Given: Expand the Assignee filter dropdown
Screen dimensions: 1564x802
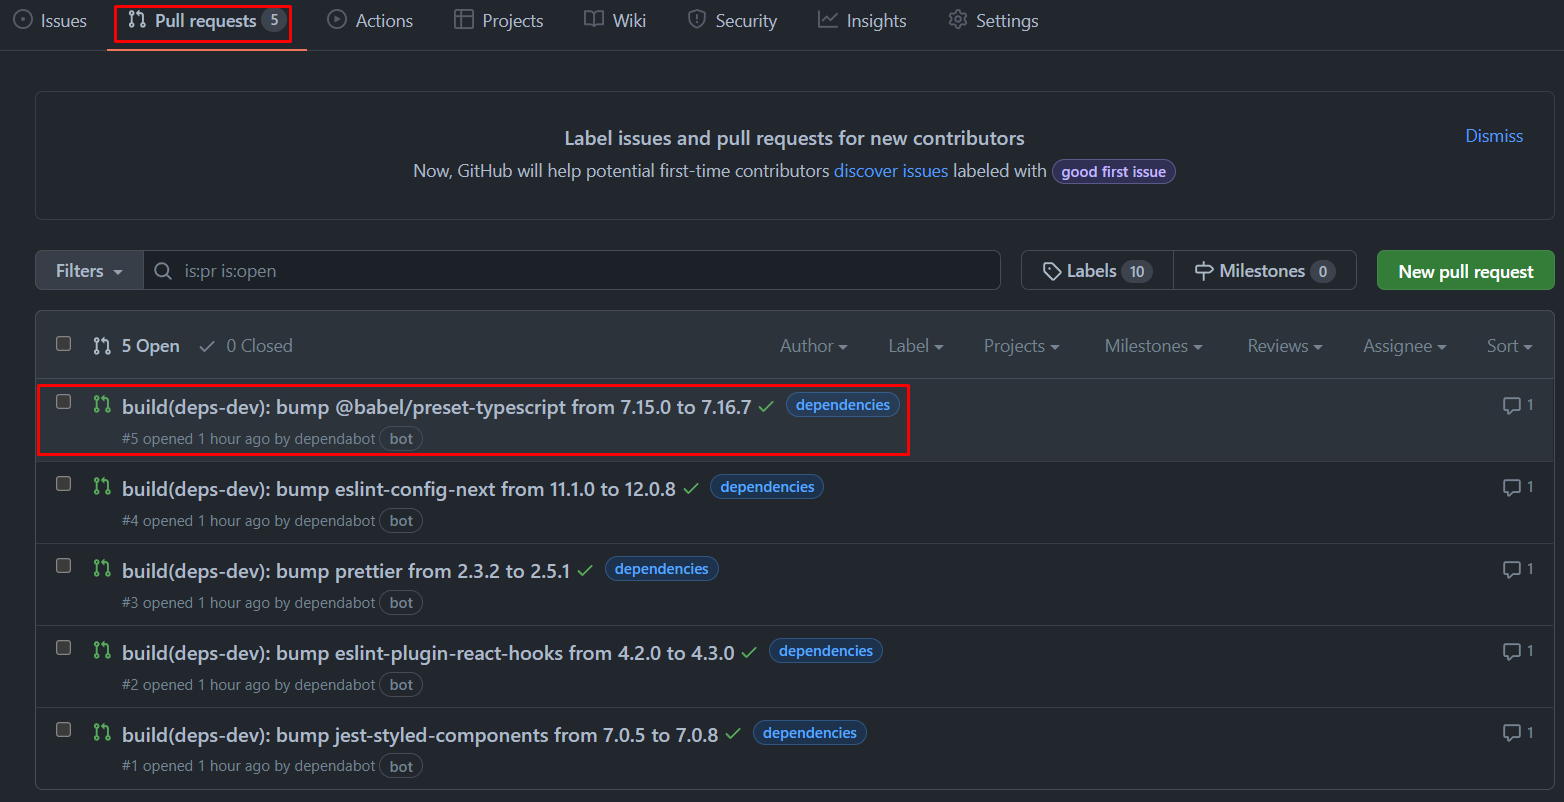Looking at the screenshot, I should [1404, 346].
